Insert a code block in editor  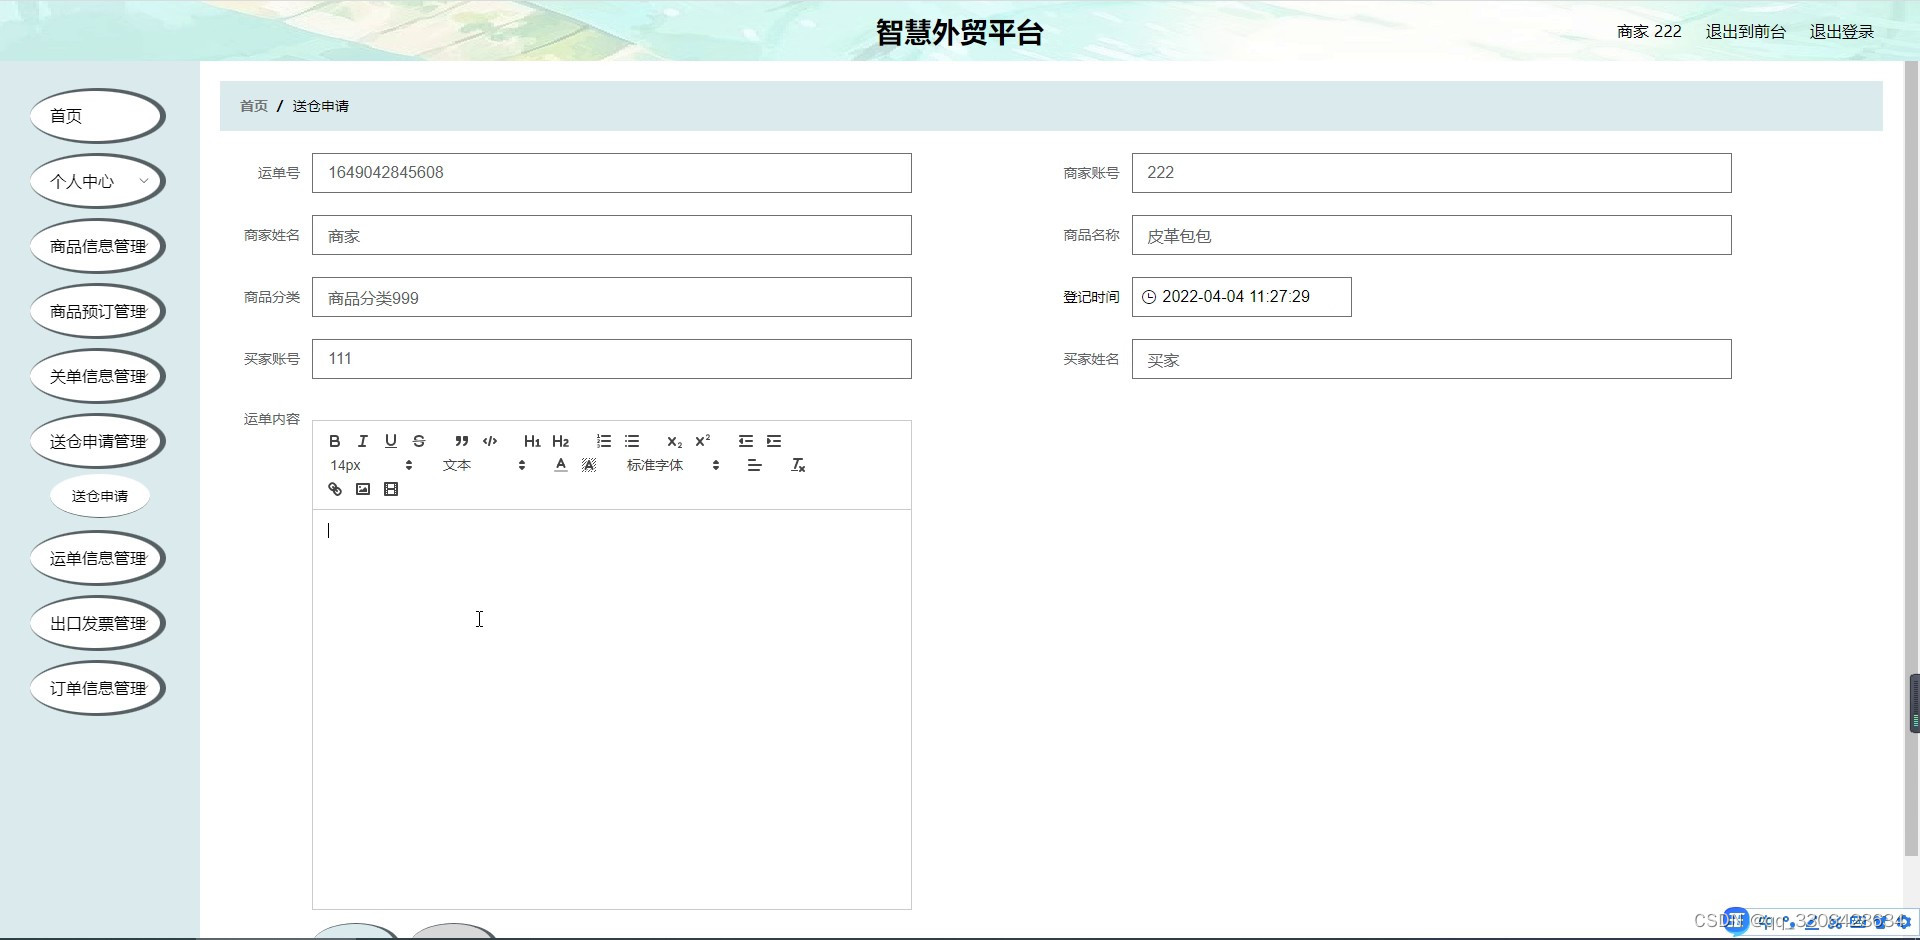tap(490, 441)
